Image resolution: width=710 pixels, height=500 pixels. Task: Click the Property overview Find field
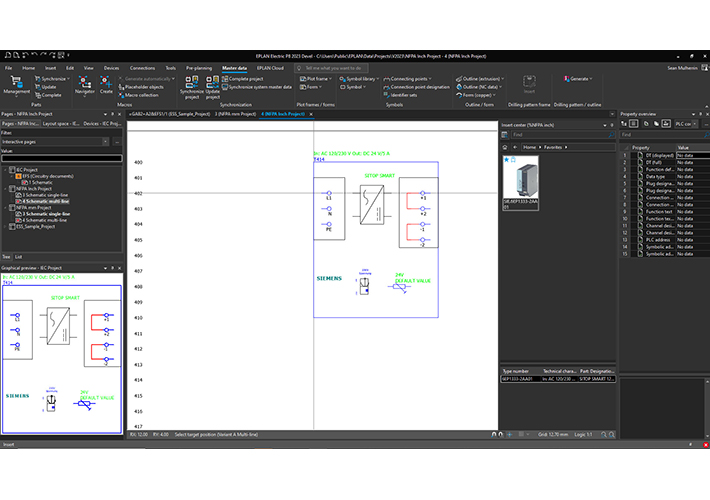pyautogui.click(x=664, y=135)
